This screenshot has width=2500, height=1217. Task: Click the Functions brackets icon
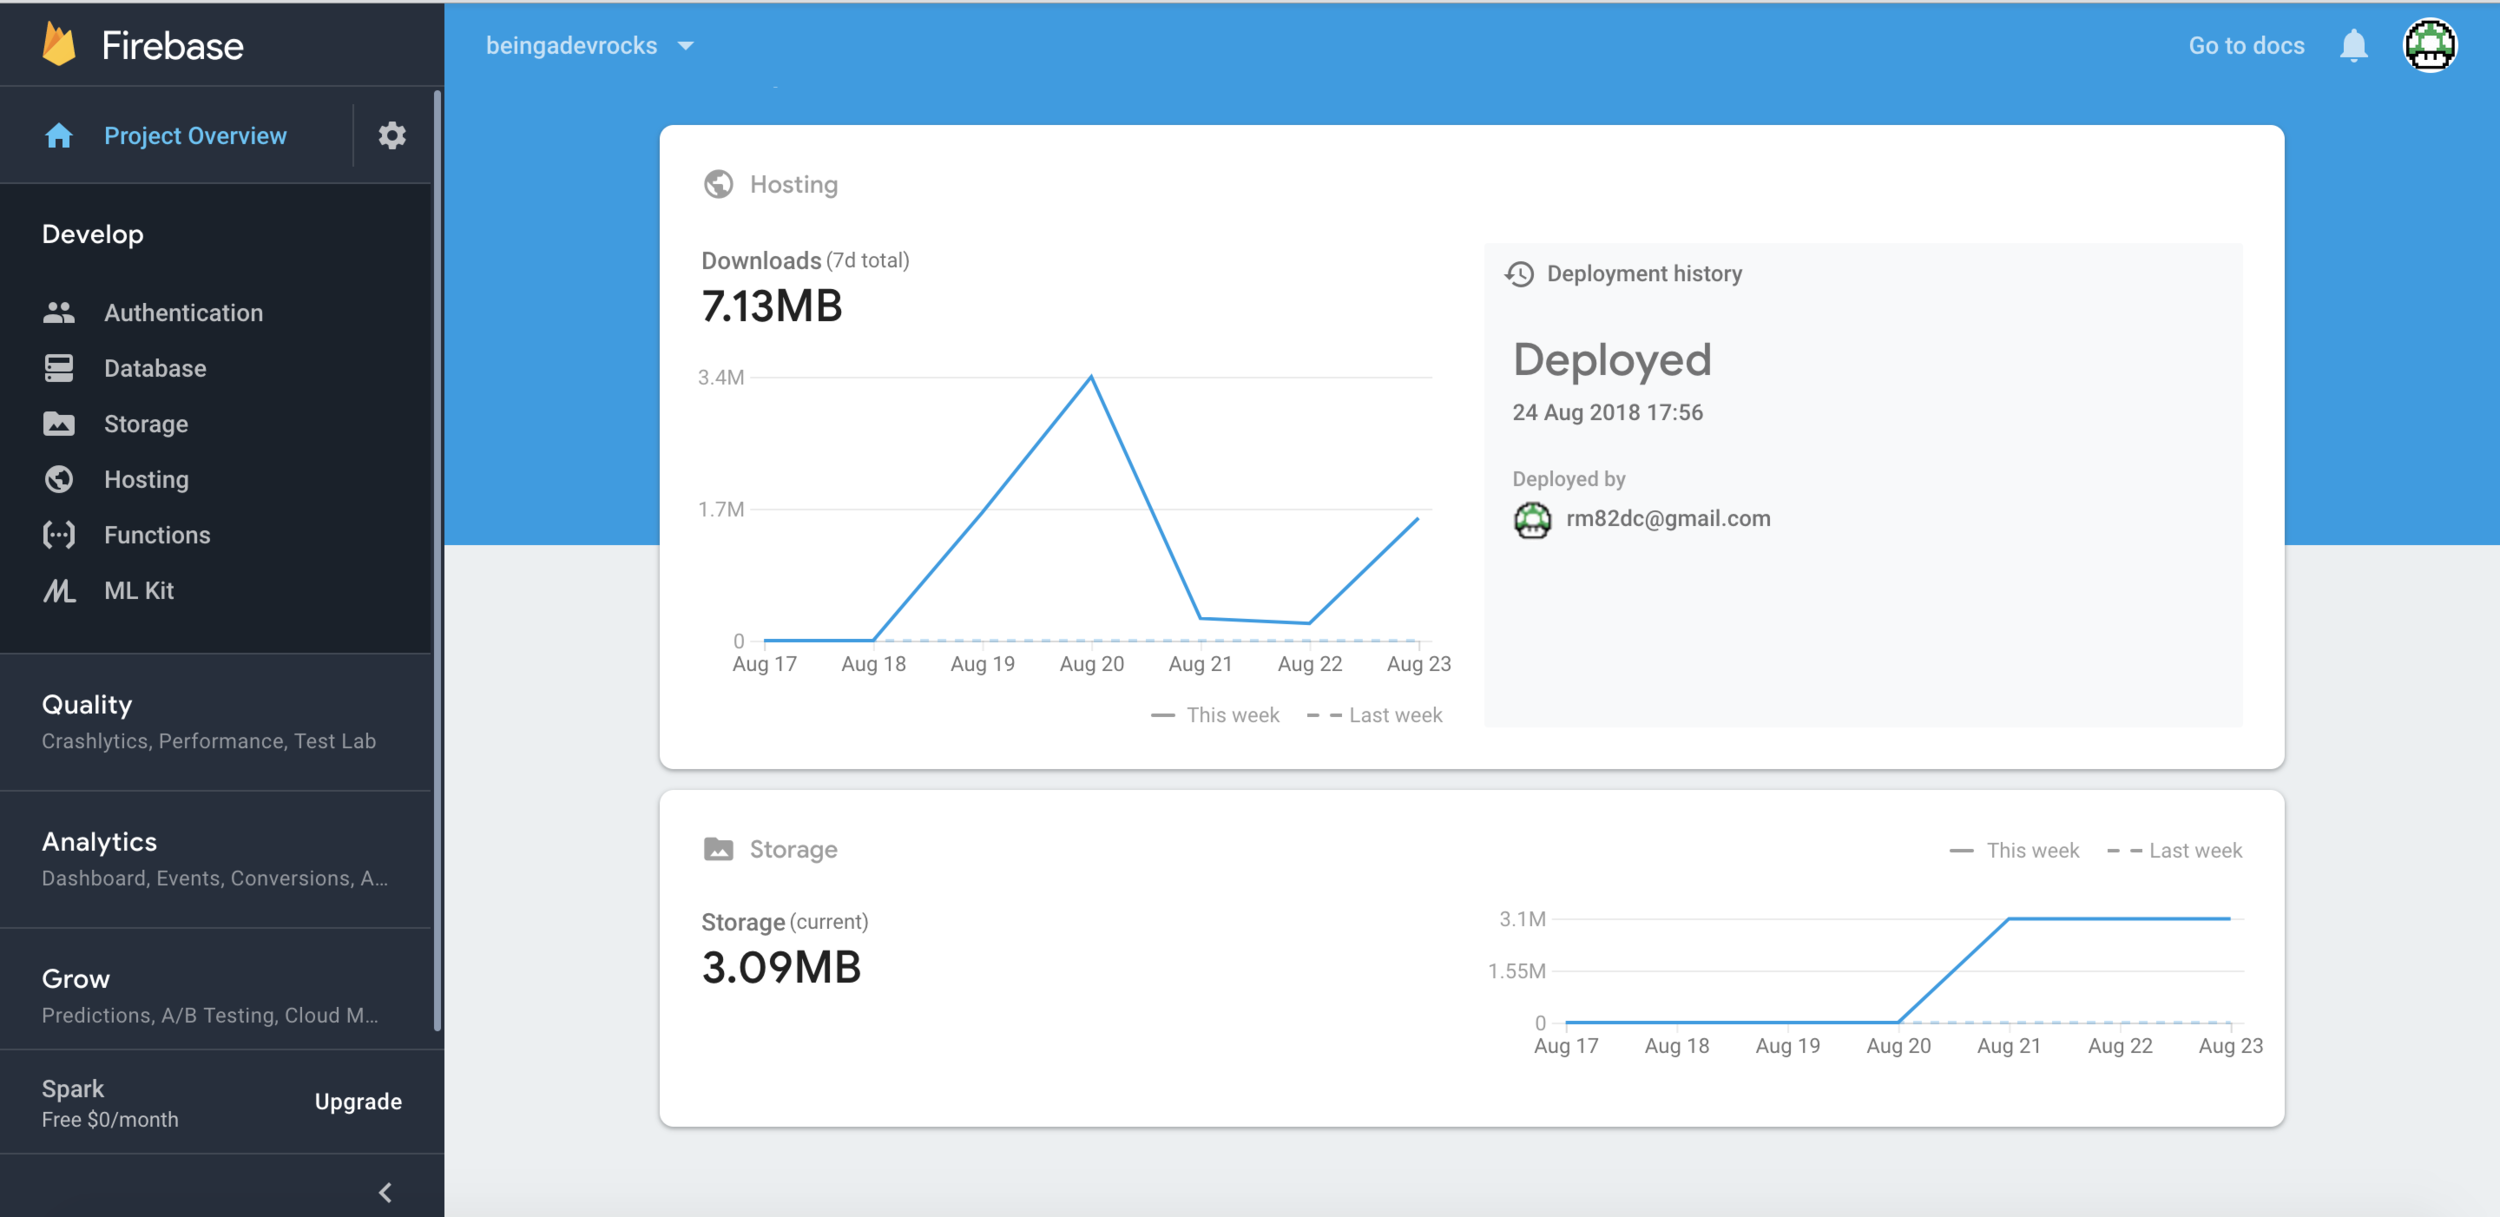(59, 535)
